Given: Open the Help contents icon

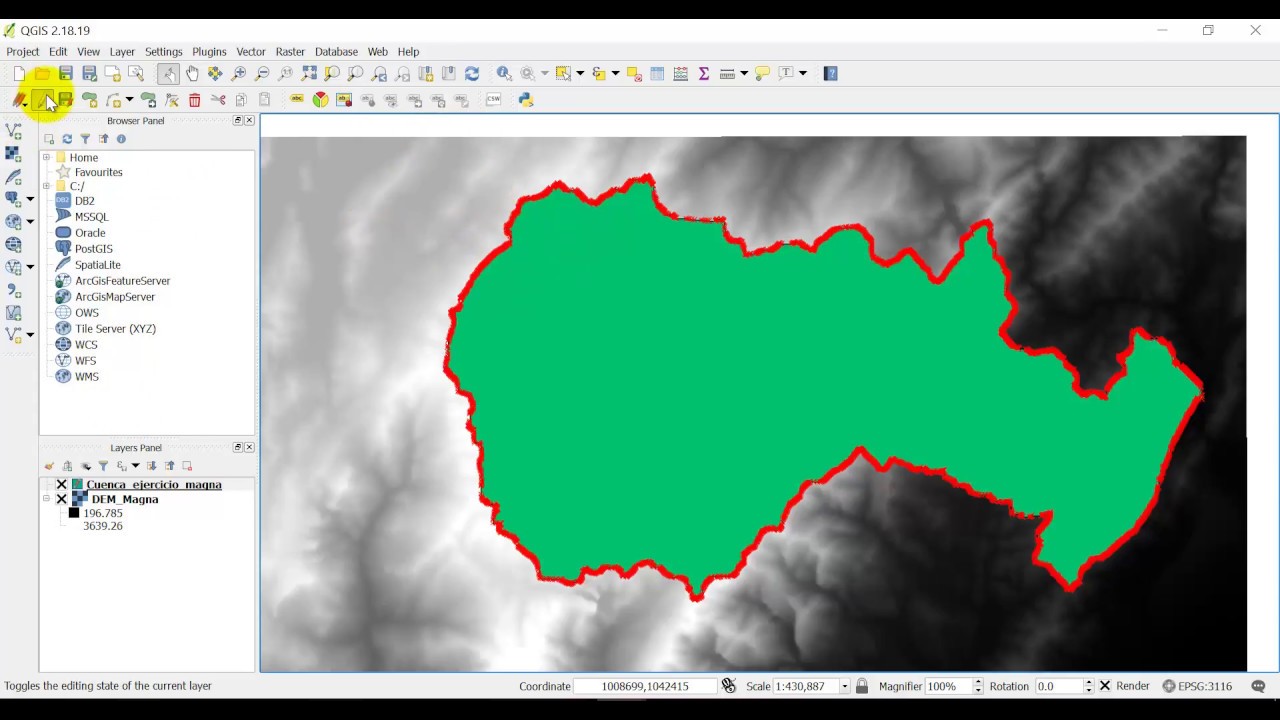Looking at the screenshot, I should tap(831, 74).
